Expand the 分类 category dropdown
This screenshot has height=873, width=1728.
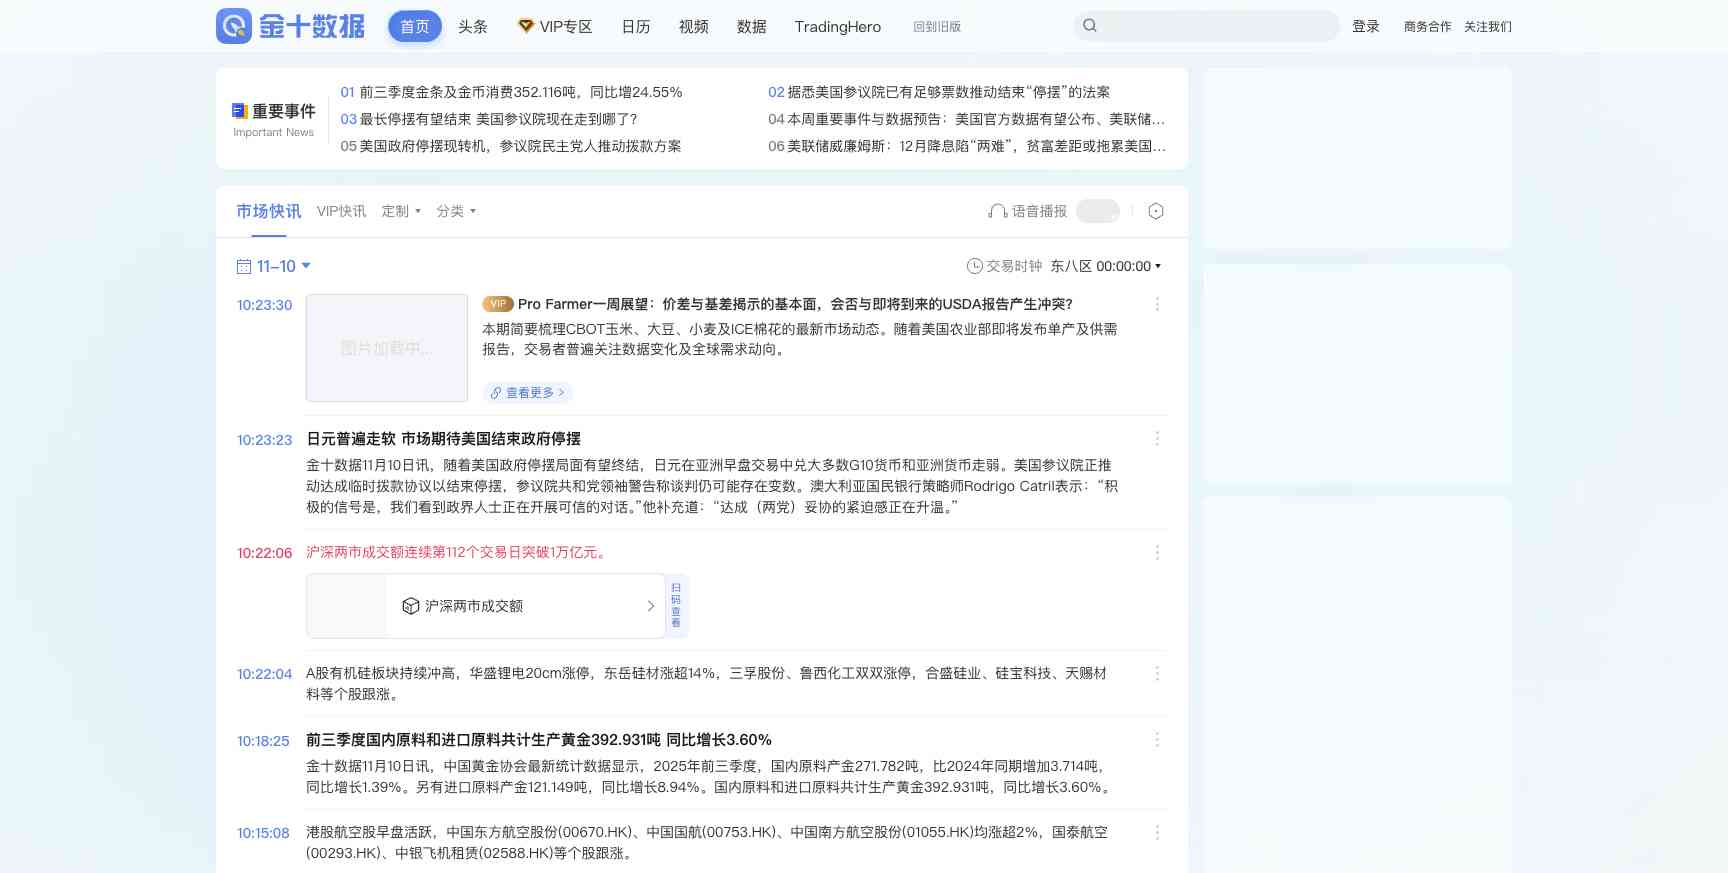(x=456, y=211)
